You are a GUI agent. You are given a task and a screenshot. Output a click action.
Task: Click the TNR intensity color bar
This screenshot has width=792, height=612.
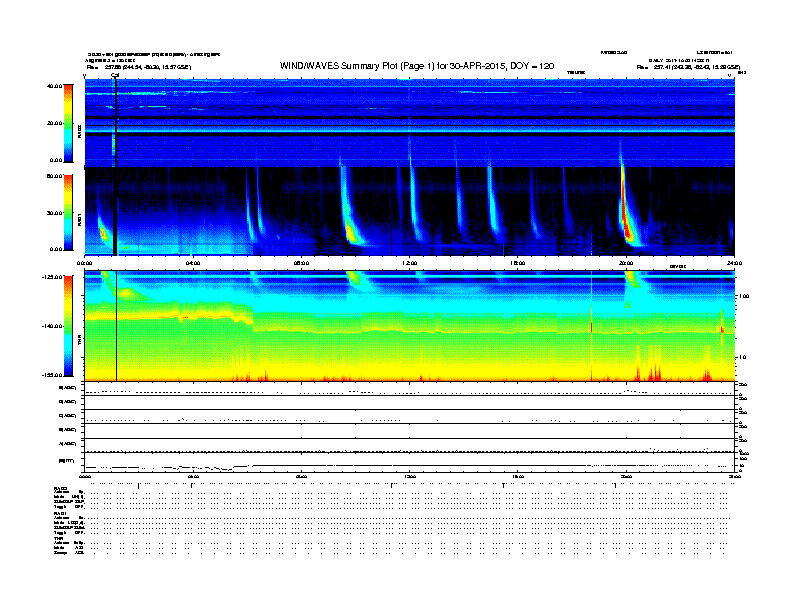pyautogui.click(x=68, y=326)
